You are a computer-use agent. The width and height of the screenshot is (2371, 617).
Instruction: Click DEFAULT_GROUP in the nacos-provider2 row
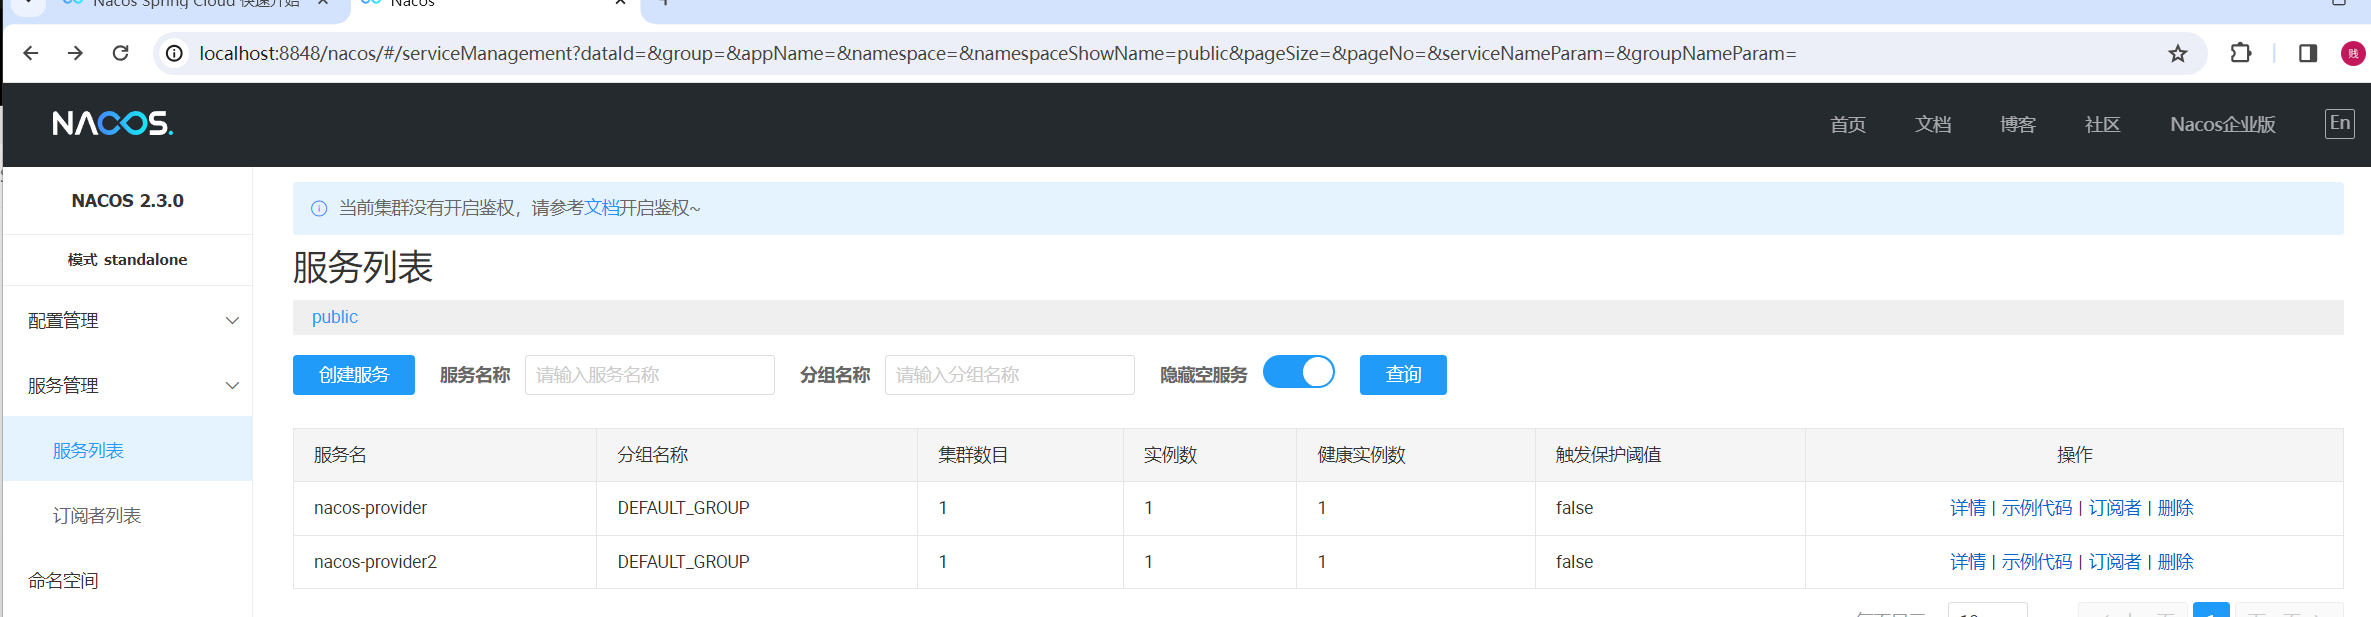(683, 562)
